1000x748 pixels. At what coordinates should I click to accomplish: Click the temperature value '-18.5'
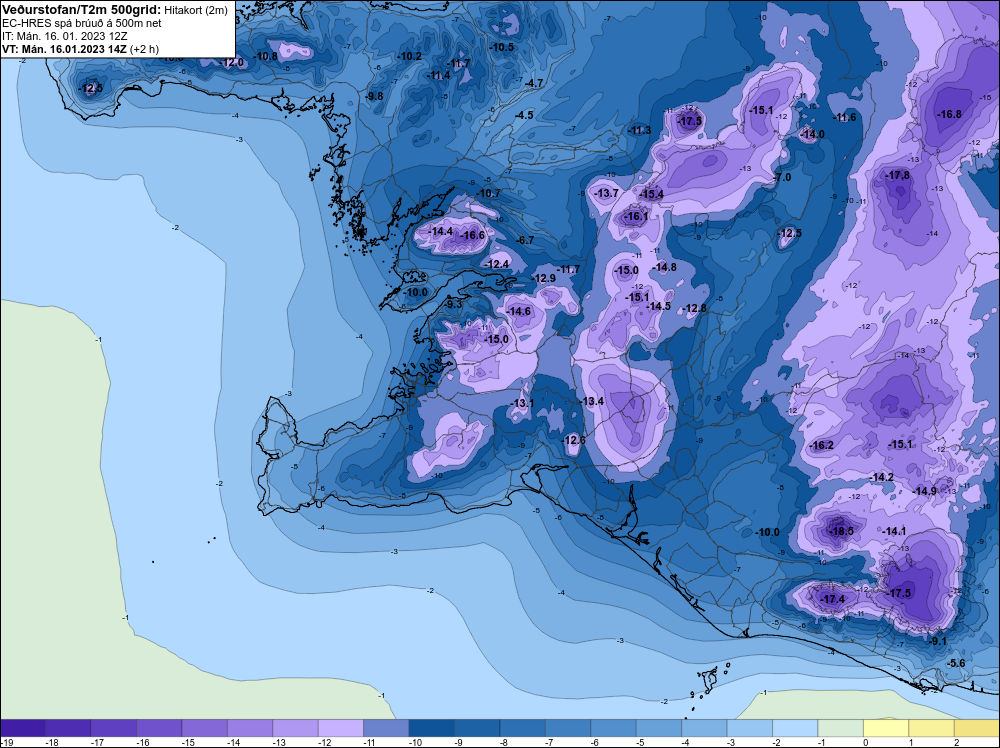click(x=840, y=531)
